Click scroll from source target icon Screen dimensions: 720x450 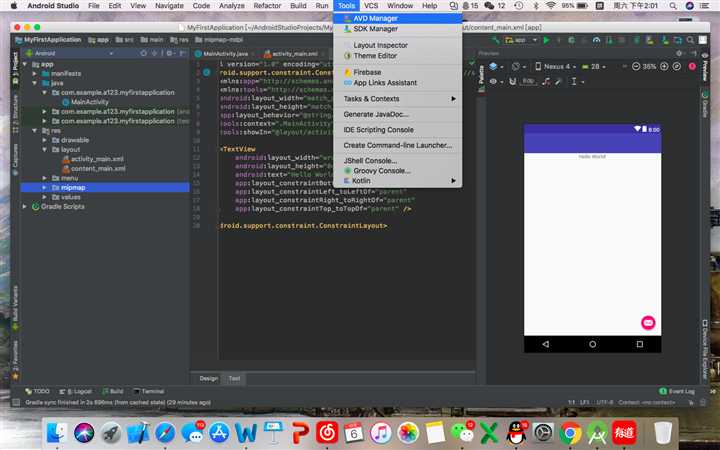tap(144, 53)
